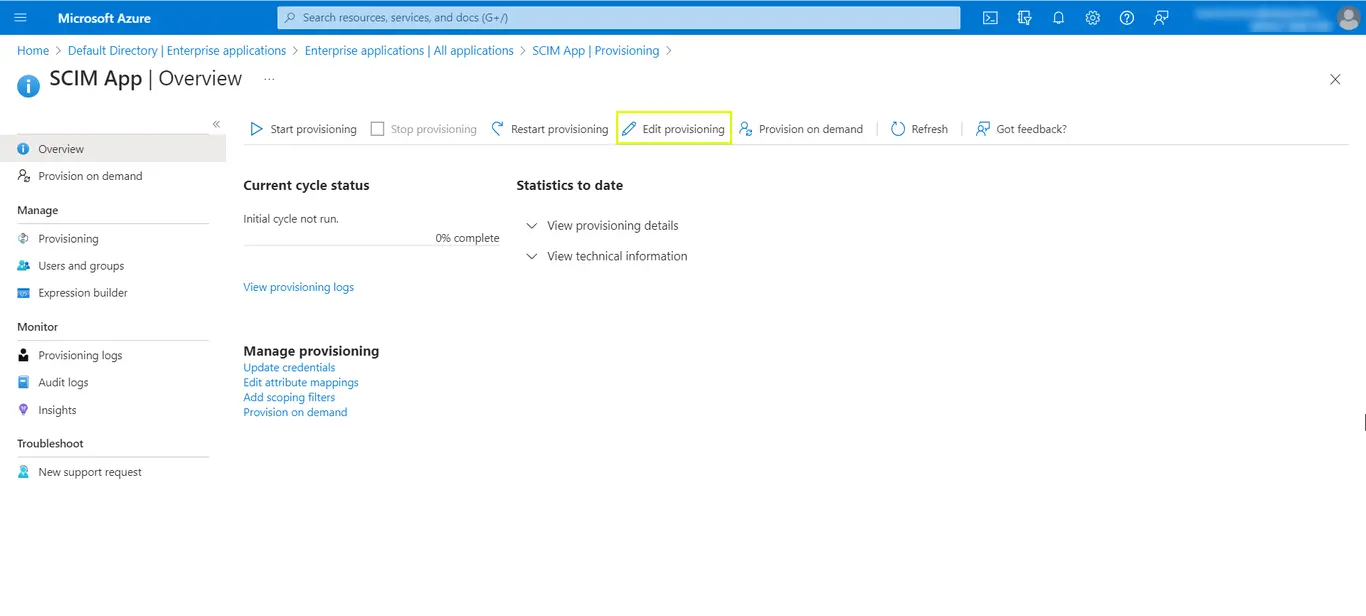Click the Stop provisioning checkbox
Image resolution: width=1366 pixels, height=616 pixels.
pos(377,129)
